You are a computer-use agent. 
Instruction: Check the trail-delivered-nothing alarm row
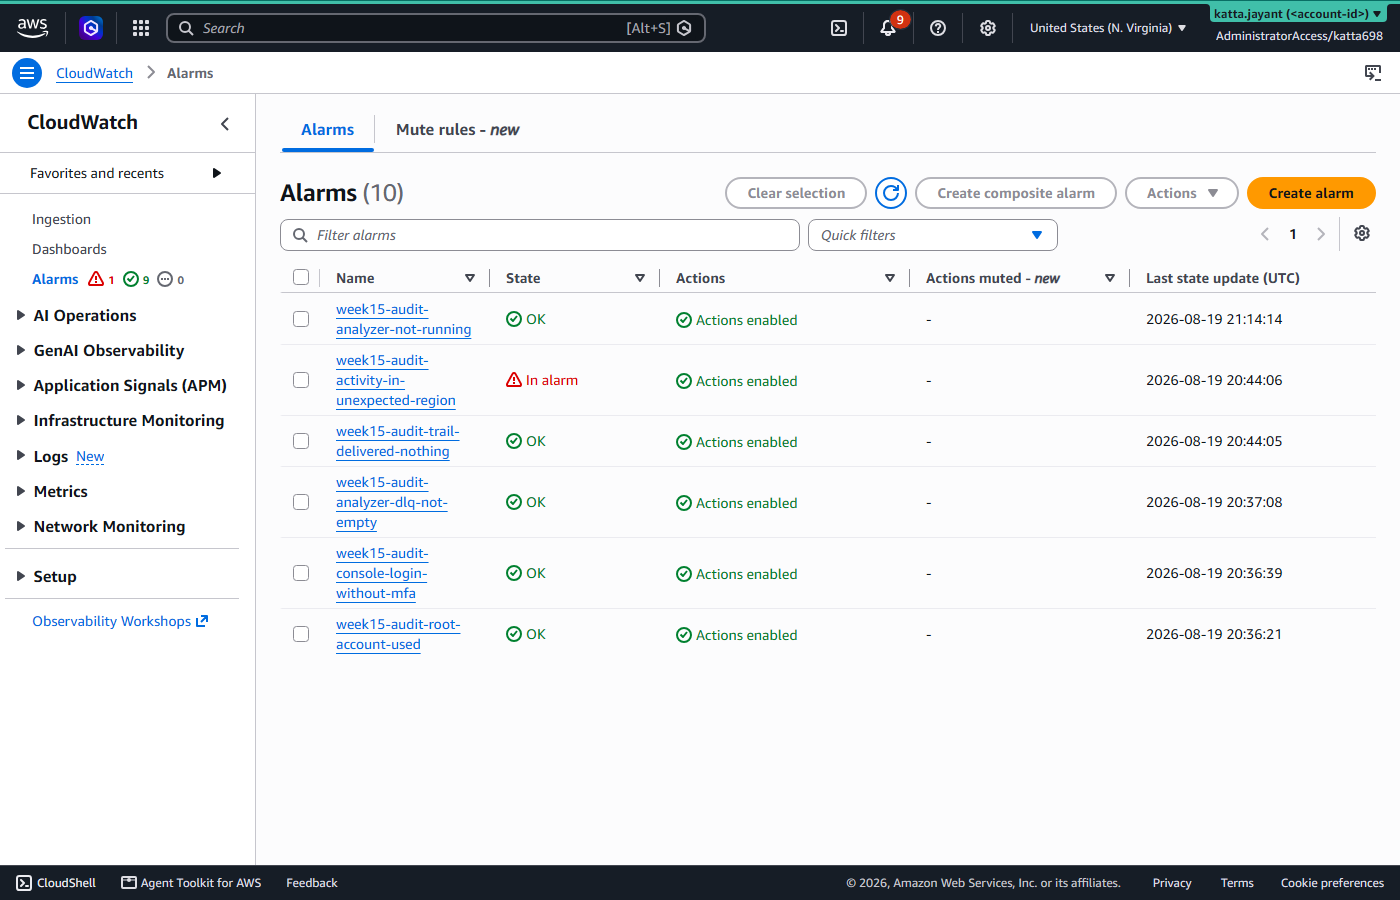coord(301,441)
